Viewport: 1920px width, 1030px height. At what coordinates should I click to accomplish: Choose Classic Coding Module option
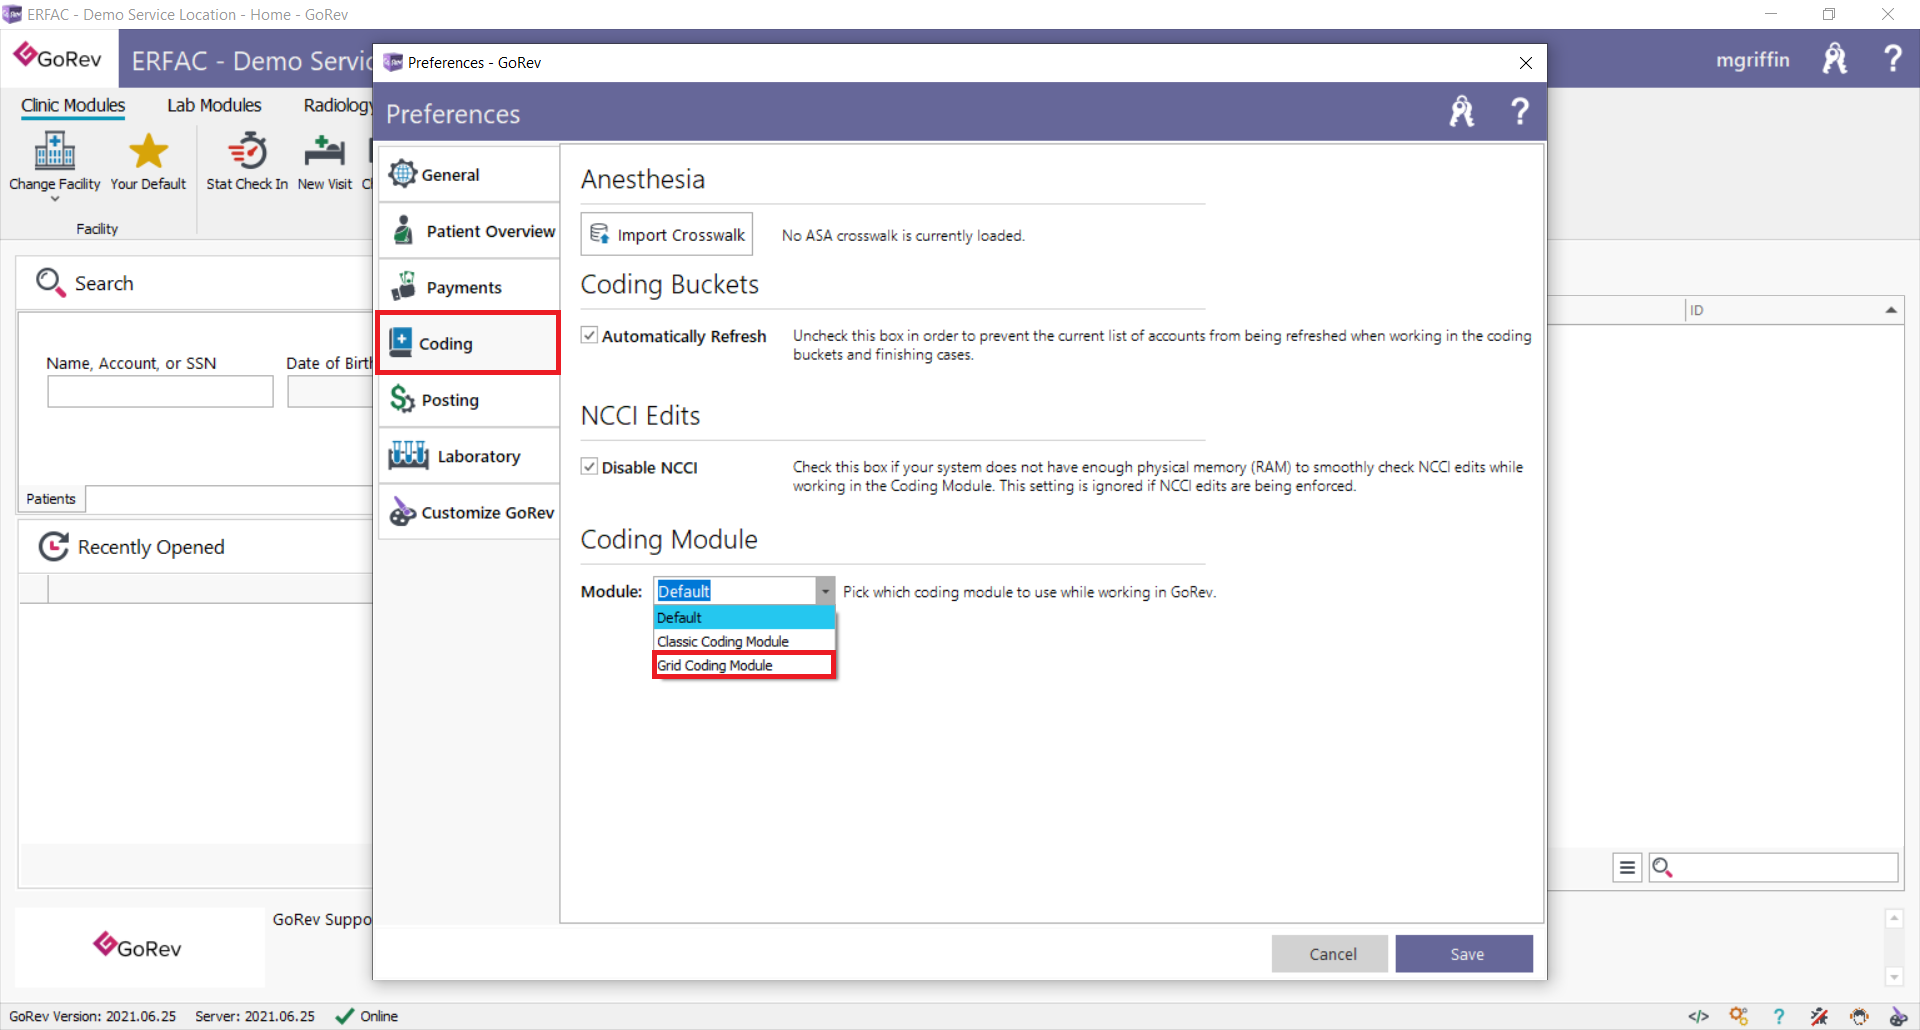point(744,641)
